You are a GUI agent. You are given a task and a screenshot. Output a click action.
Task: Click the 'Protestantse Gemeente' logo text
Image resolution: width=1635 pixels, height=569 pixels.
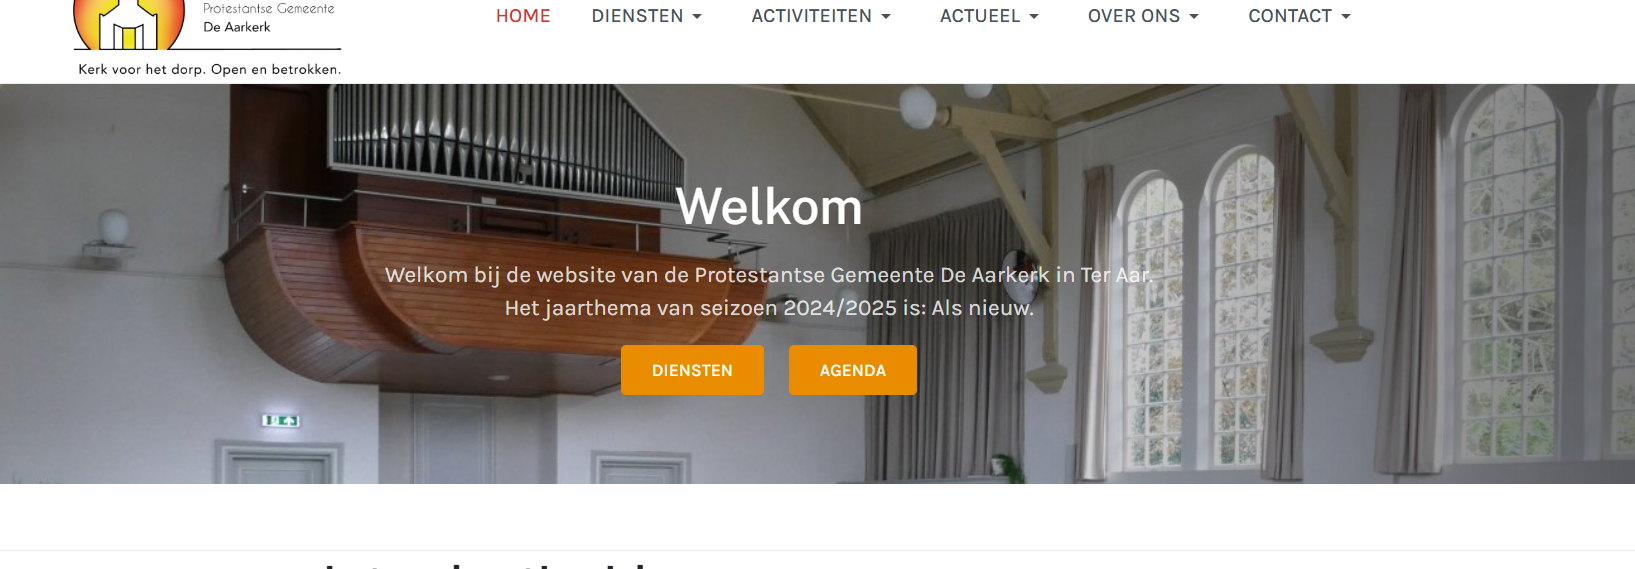point(269,8)
